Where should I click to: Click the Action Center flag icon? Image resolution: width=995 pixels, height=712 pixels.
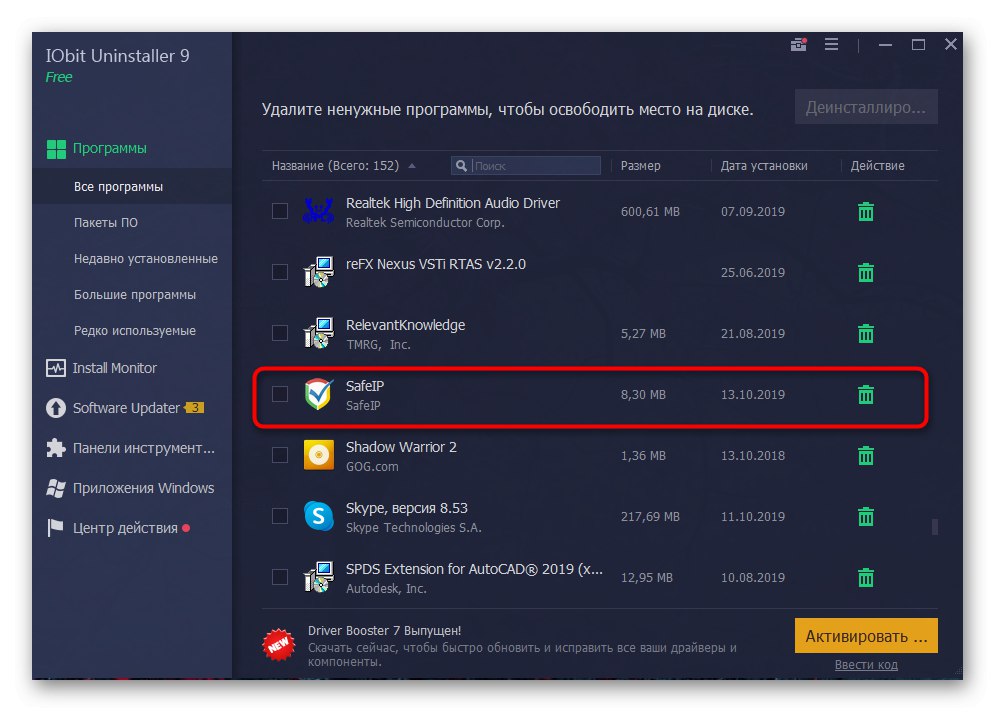click(x=56, y=528)
